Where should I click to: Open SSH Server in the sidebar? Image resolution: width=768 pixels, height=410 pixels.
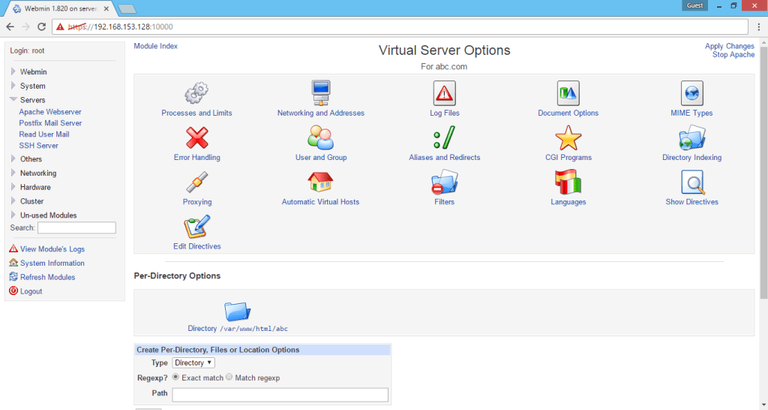(39, 145)
